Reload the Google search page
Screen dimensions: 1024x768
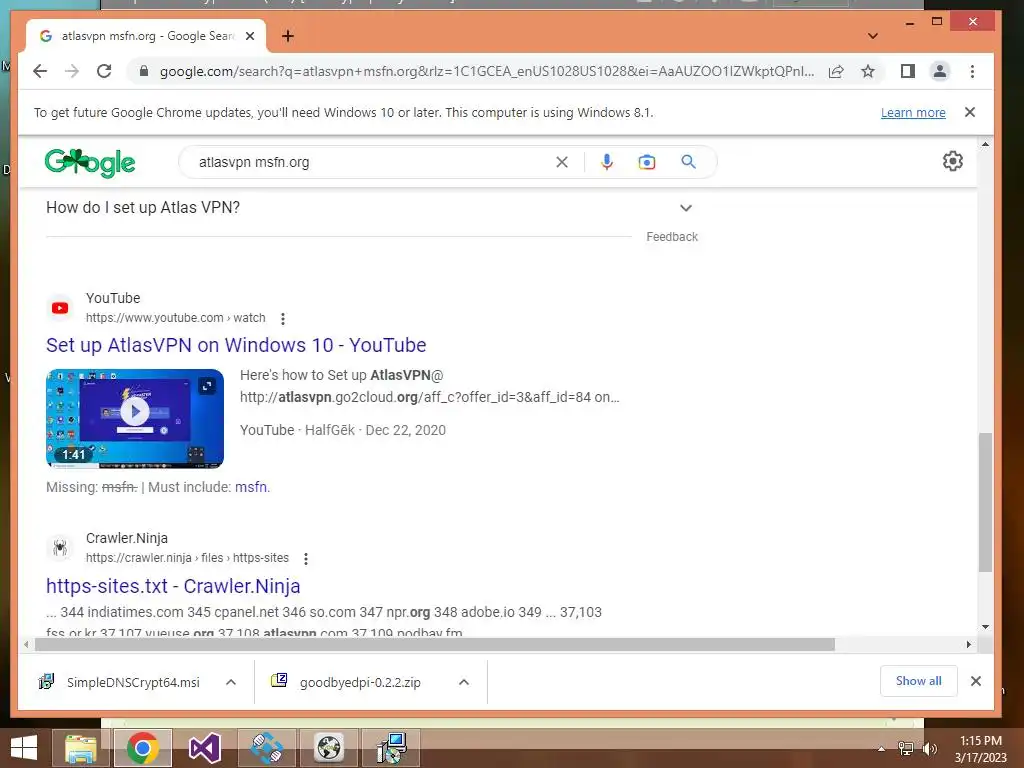(x=104, y=71)
